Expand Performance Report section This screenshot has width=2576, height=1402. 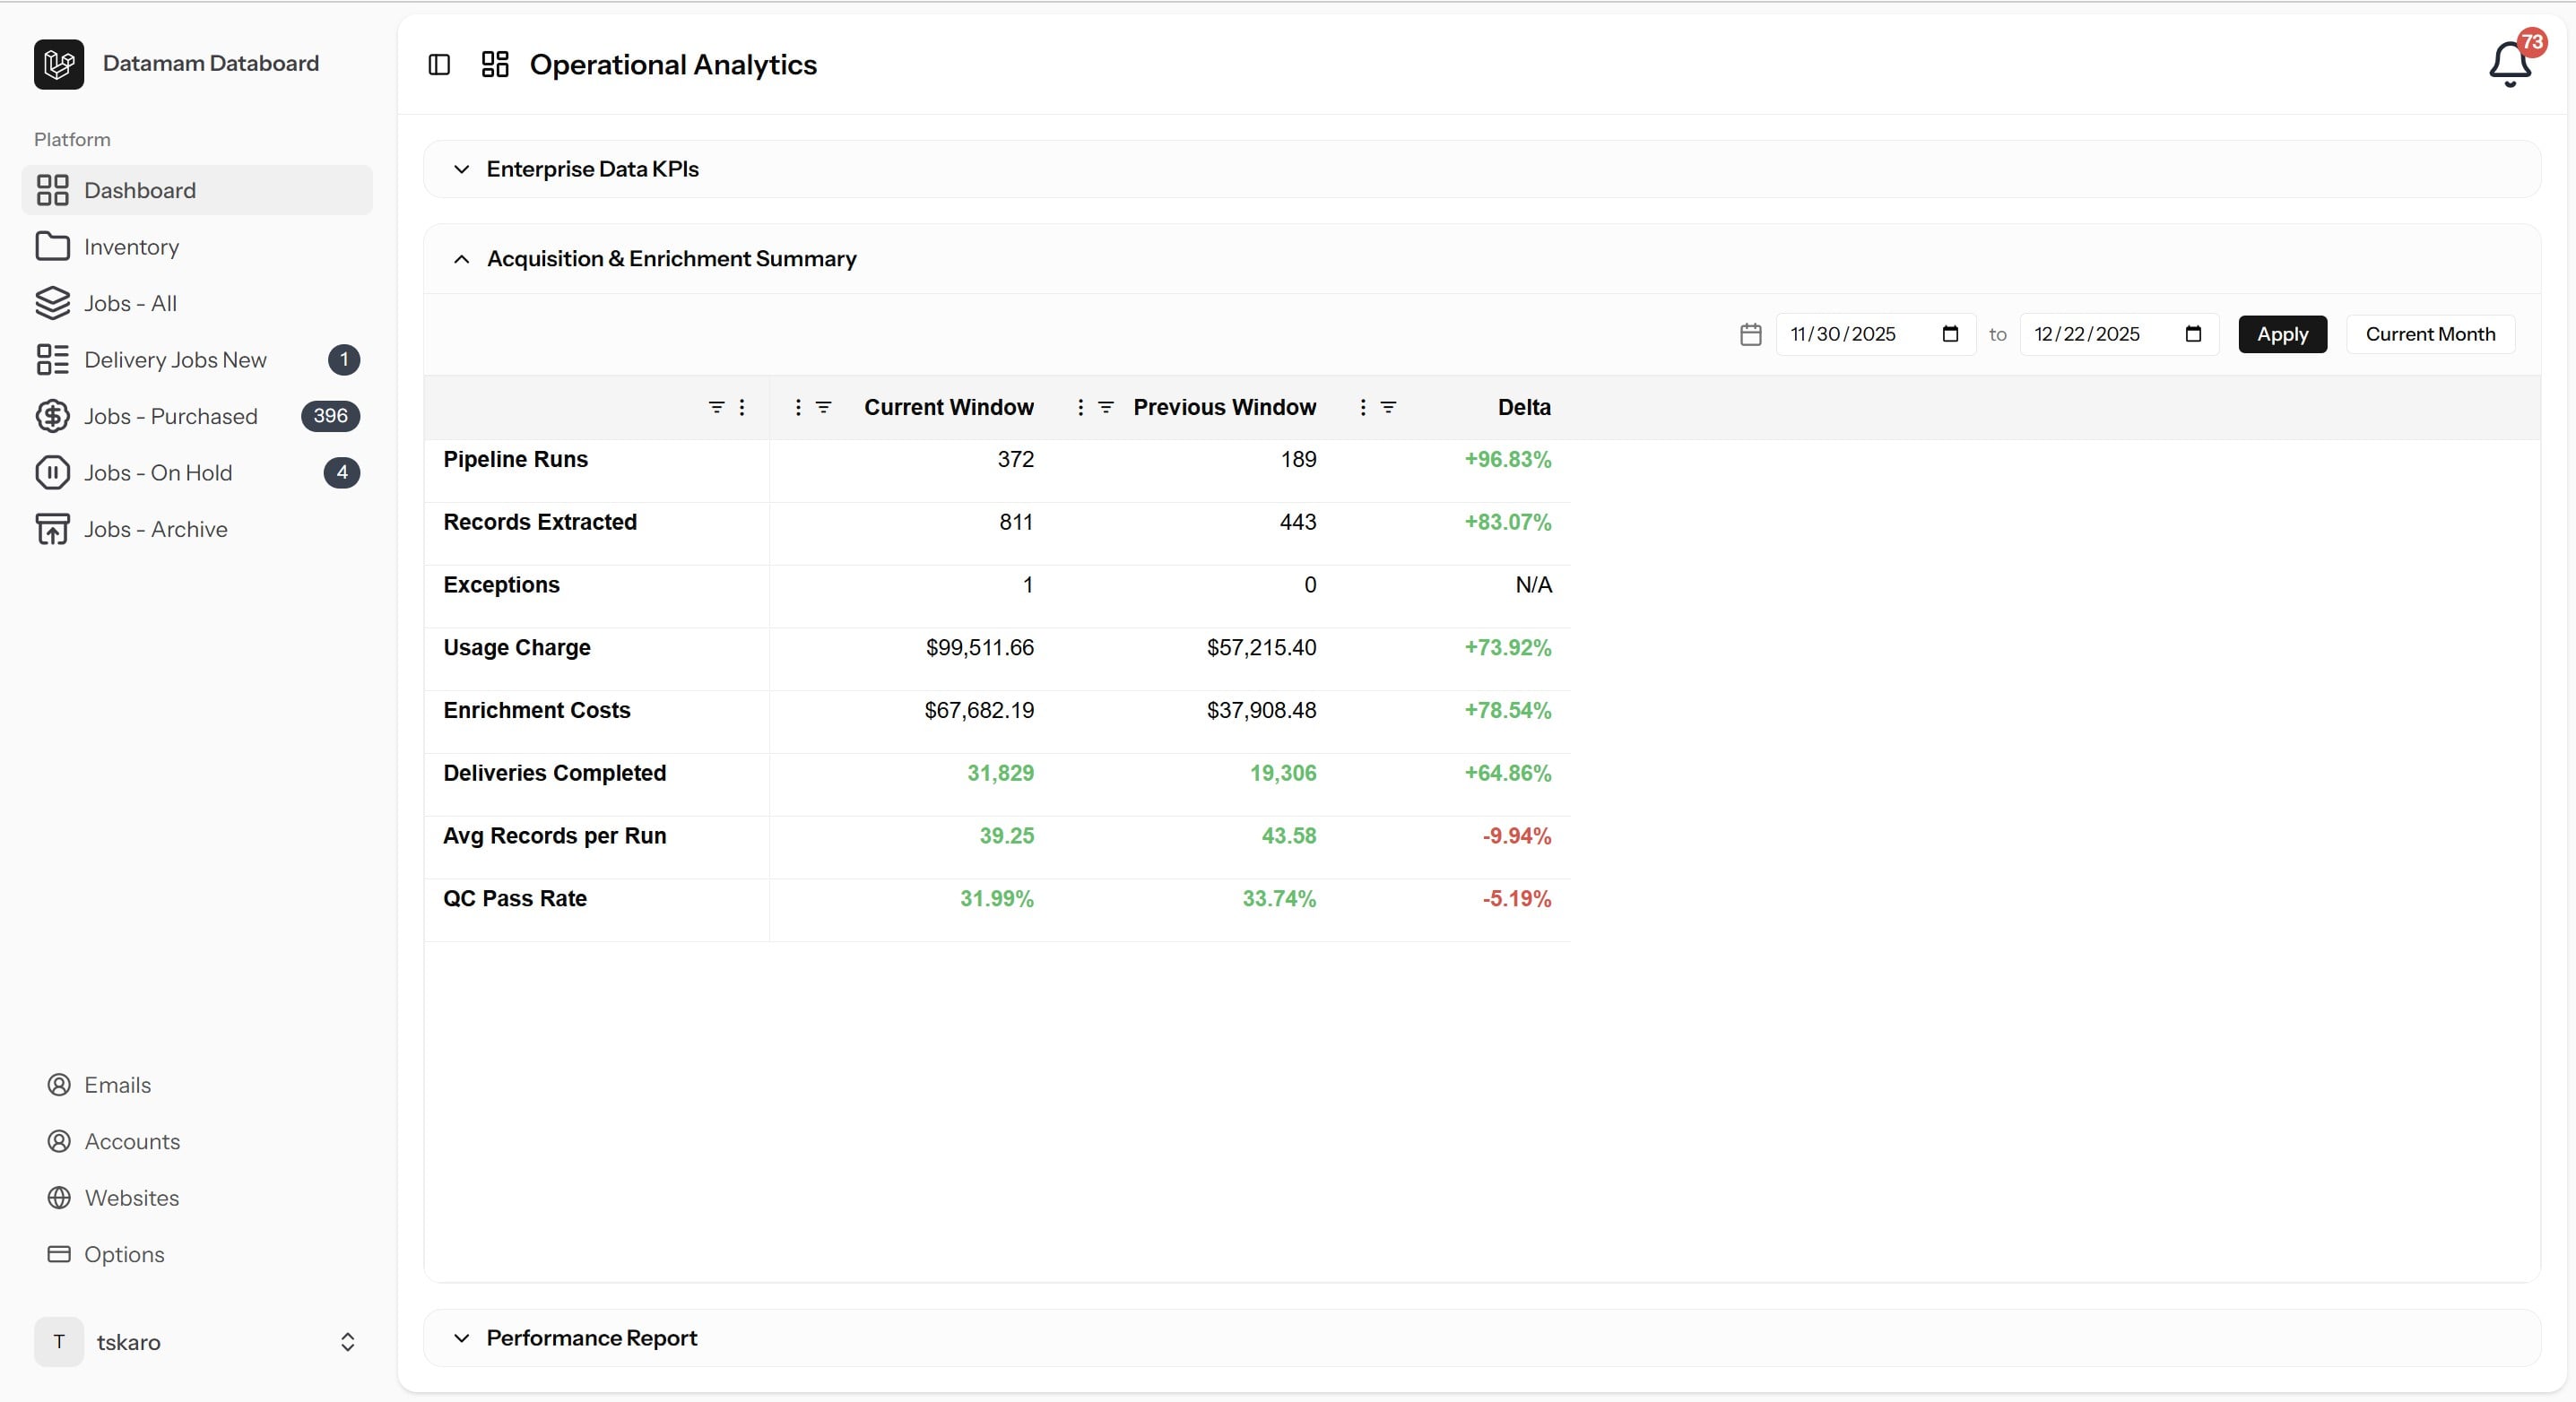(461, 1338)
